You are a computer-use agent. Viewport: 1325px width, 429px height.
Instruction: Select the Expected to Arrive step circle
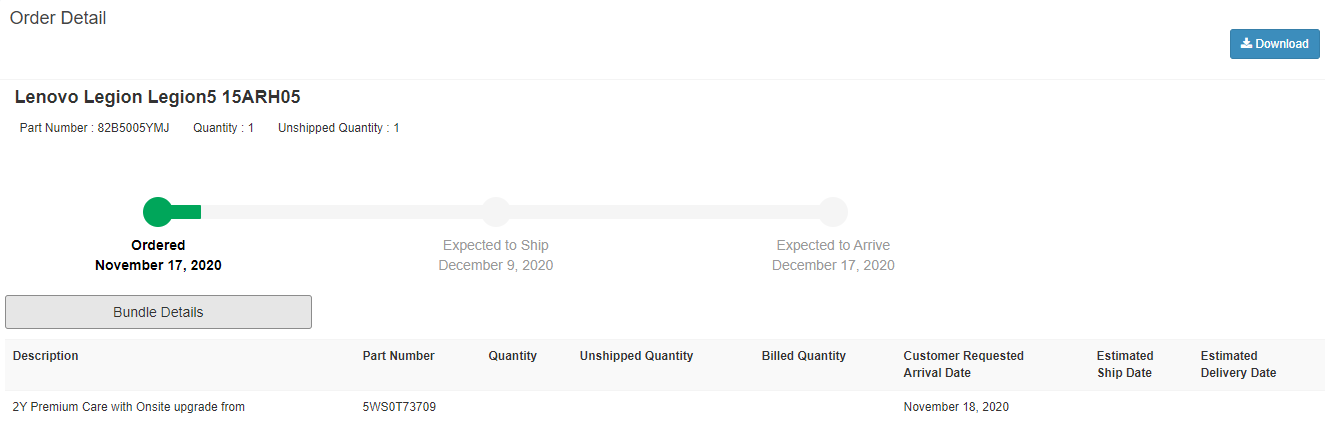[833, 212]
